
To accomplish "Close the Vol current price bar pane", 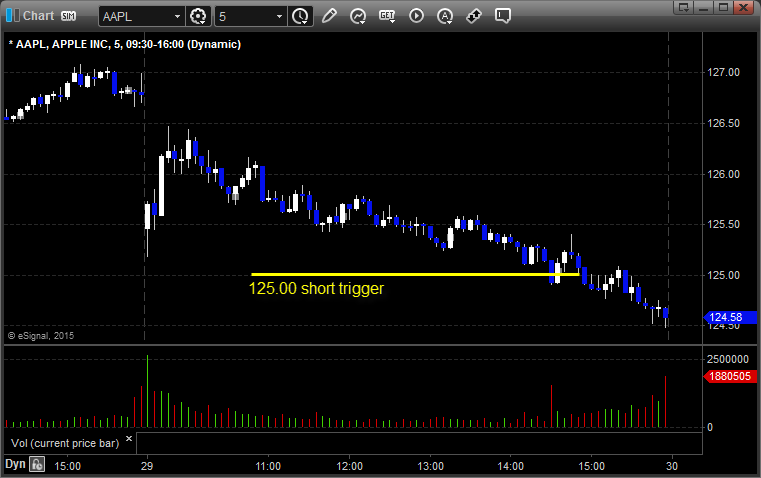I will tap(129, 439).
